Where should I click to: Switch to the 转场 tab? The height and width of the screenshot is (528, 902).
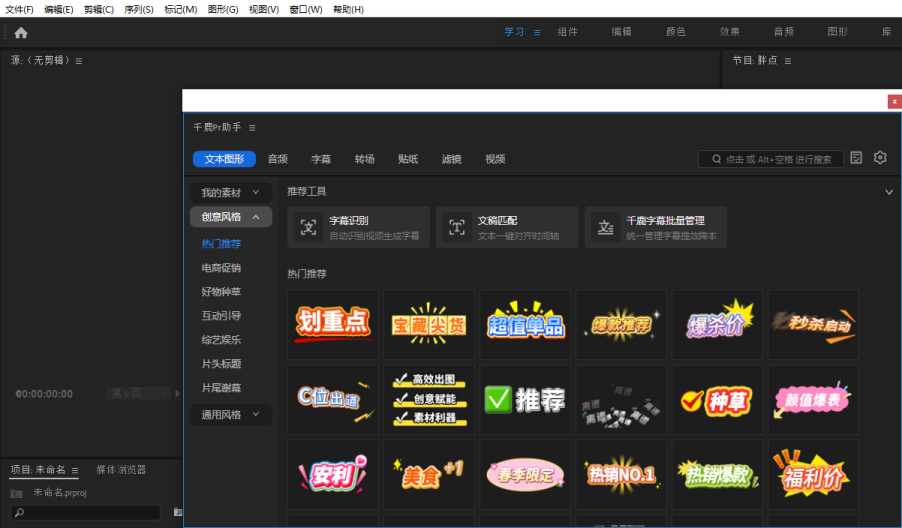pos(364,159)
